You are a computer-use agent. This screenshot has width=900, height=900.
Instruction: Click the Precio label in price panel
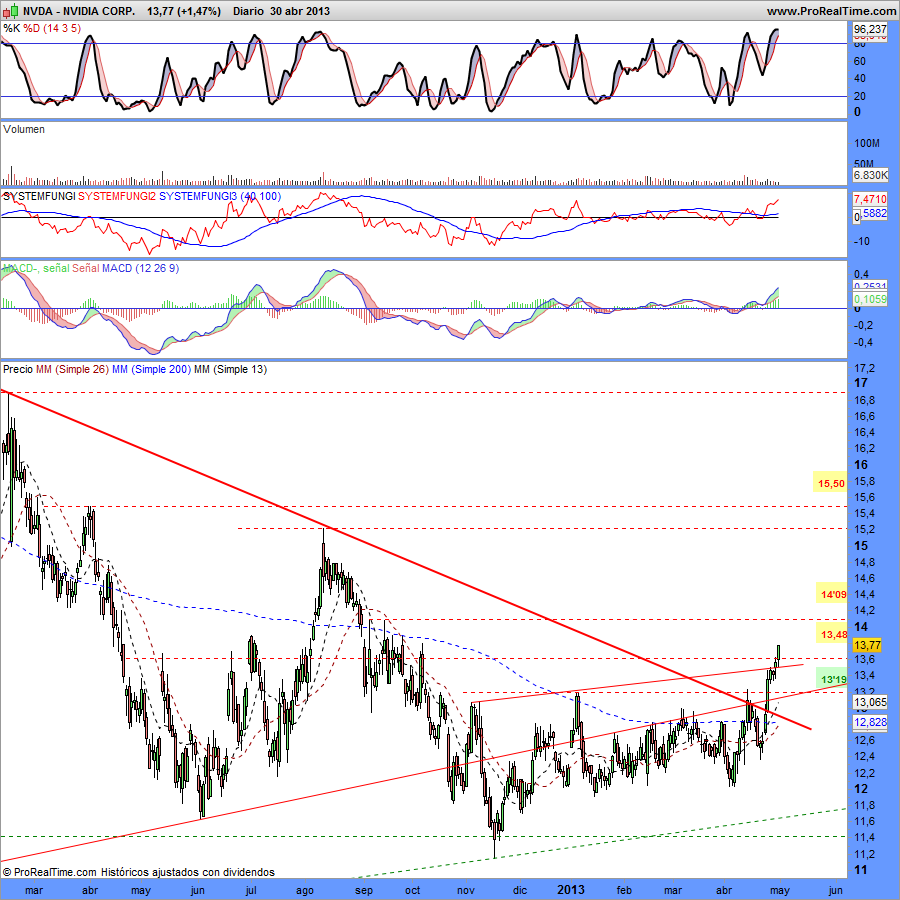coord(18,369)
